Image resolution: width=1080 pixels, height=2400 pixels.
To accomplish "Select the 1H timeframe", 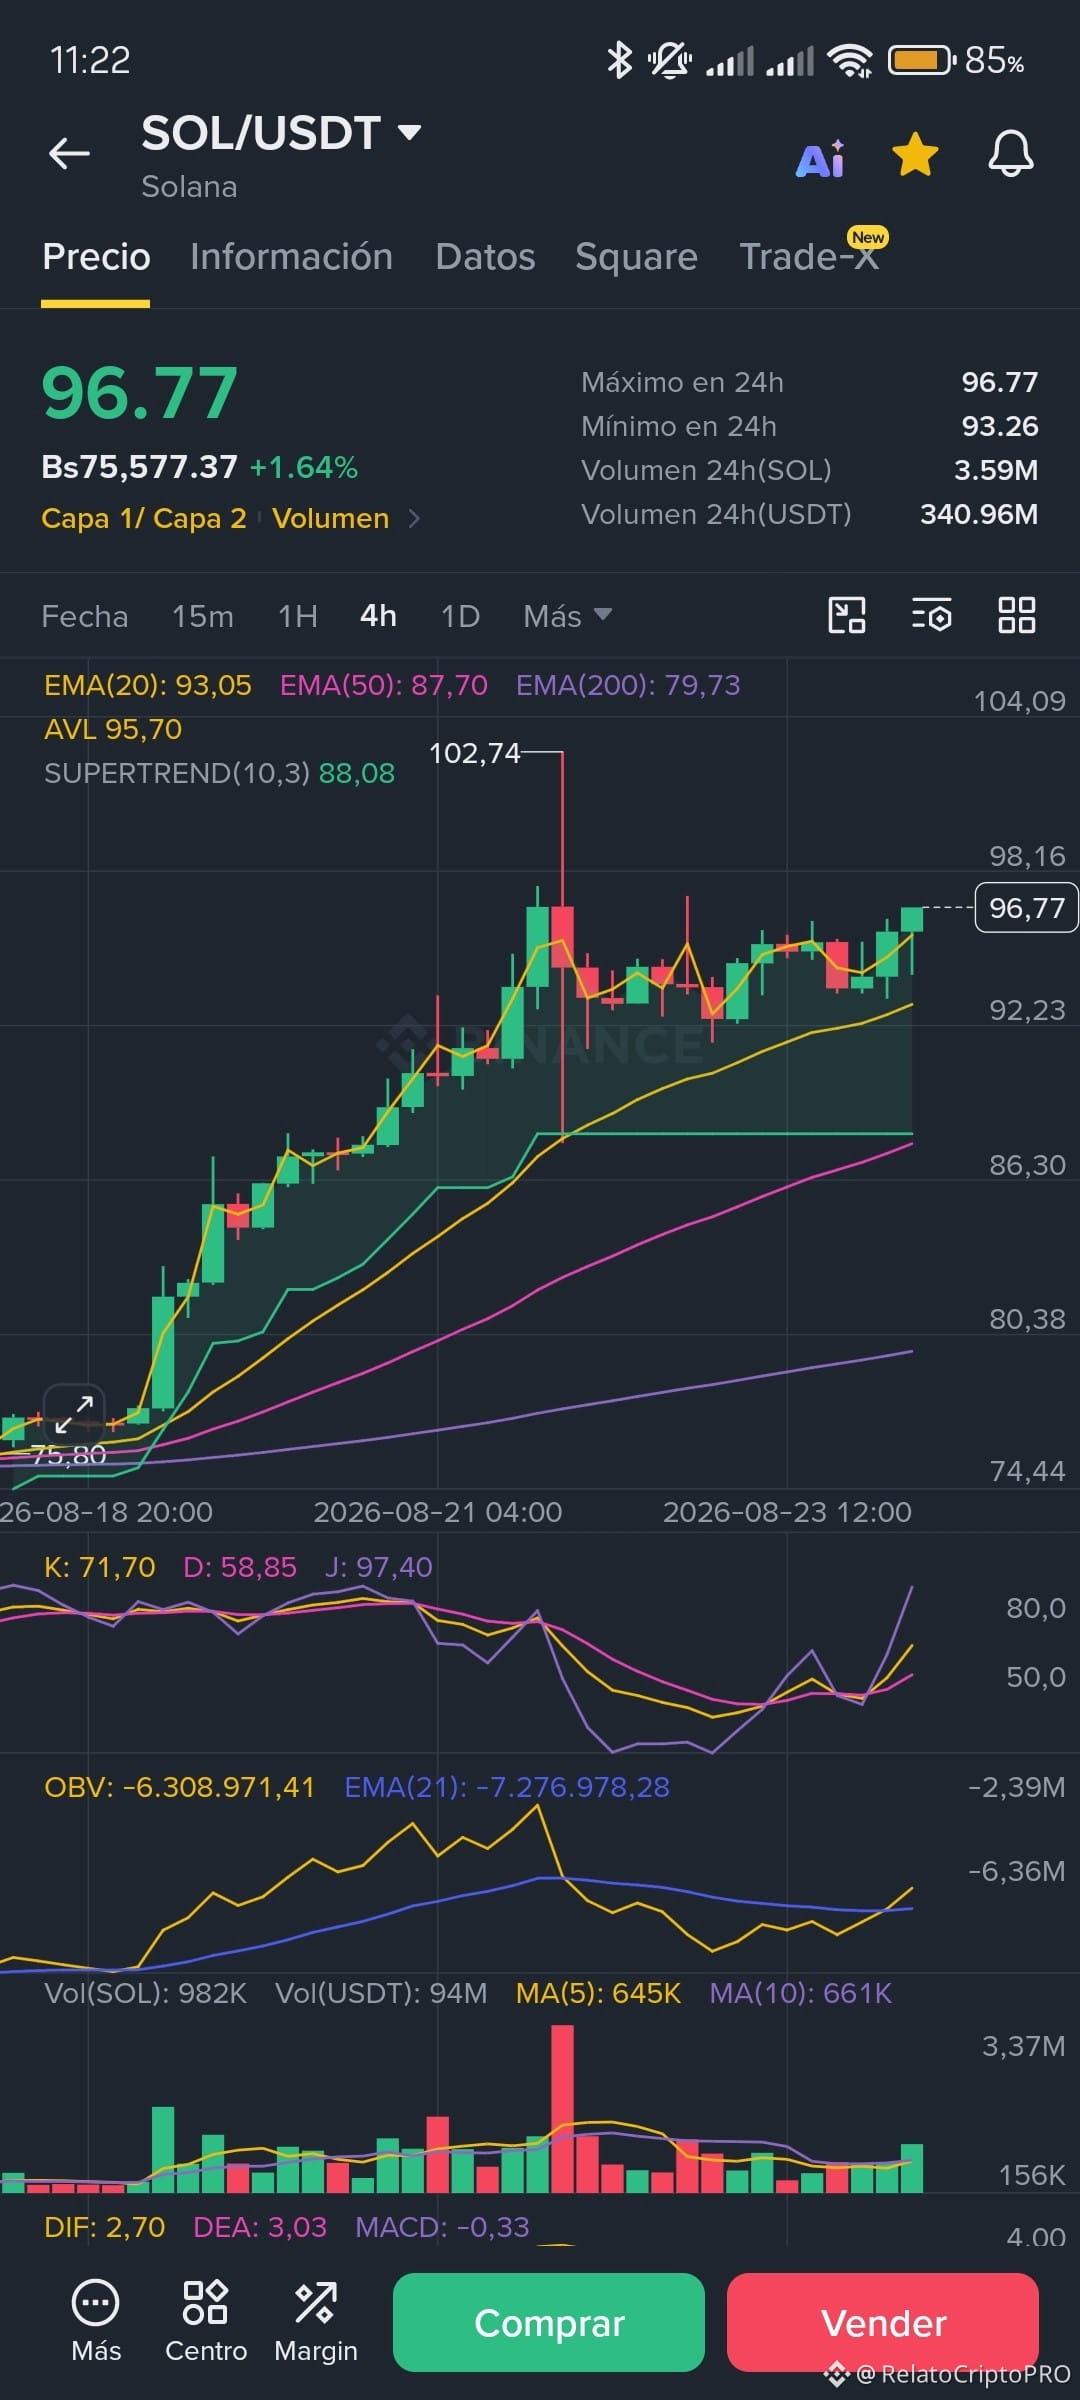I will coord(298,616).
